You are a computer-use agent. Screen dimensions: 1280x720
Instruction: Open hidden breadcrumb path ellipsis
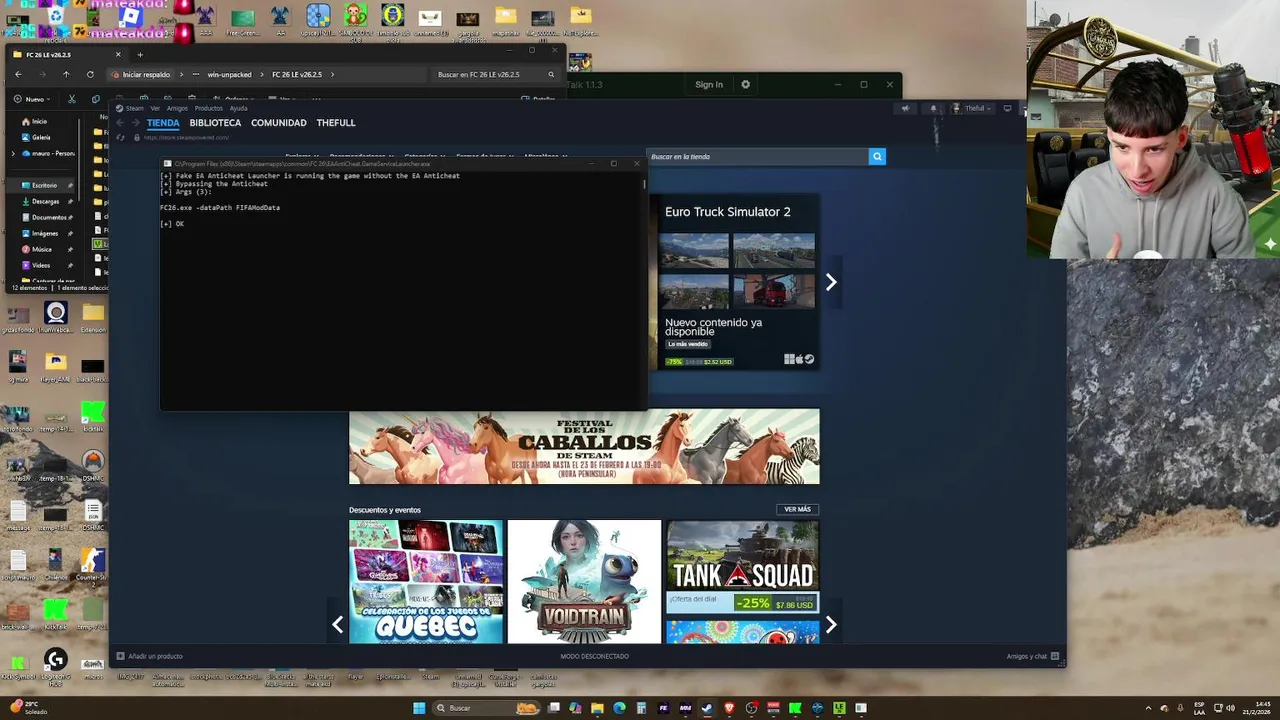(x=195, y=74)
